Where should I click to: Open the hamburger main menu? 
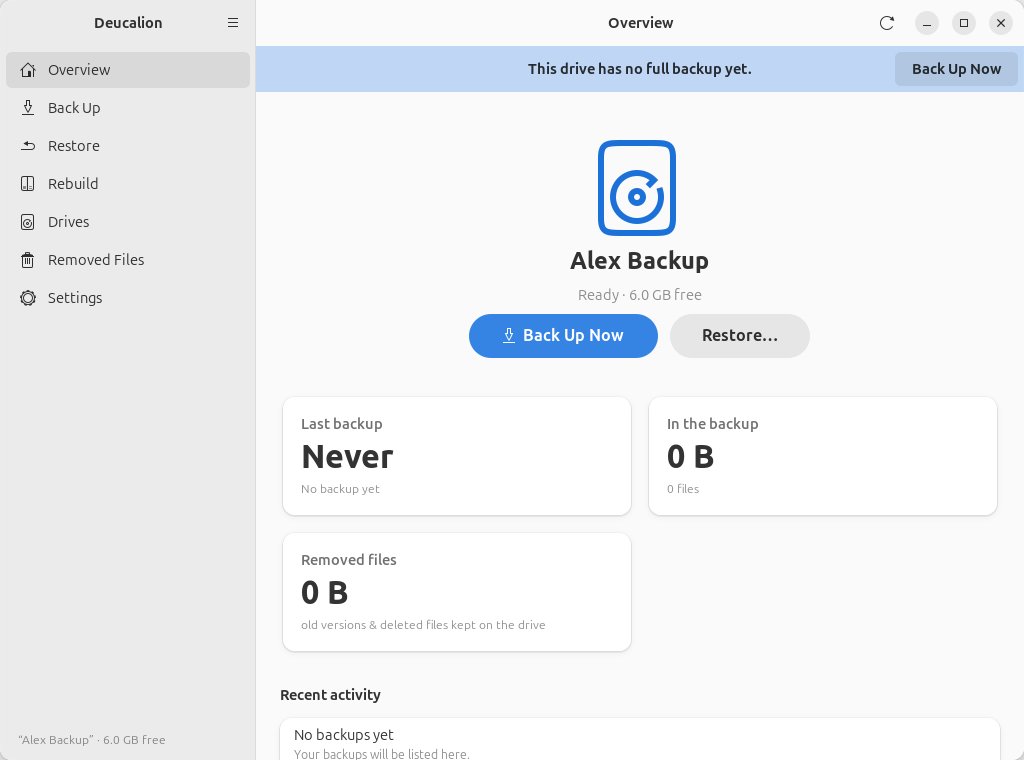click(x=232, y=23)
